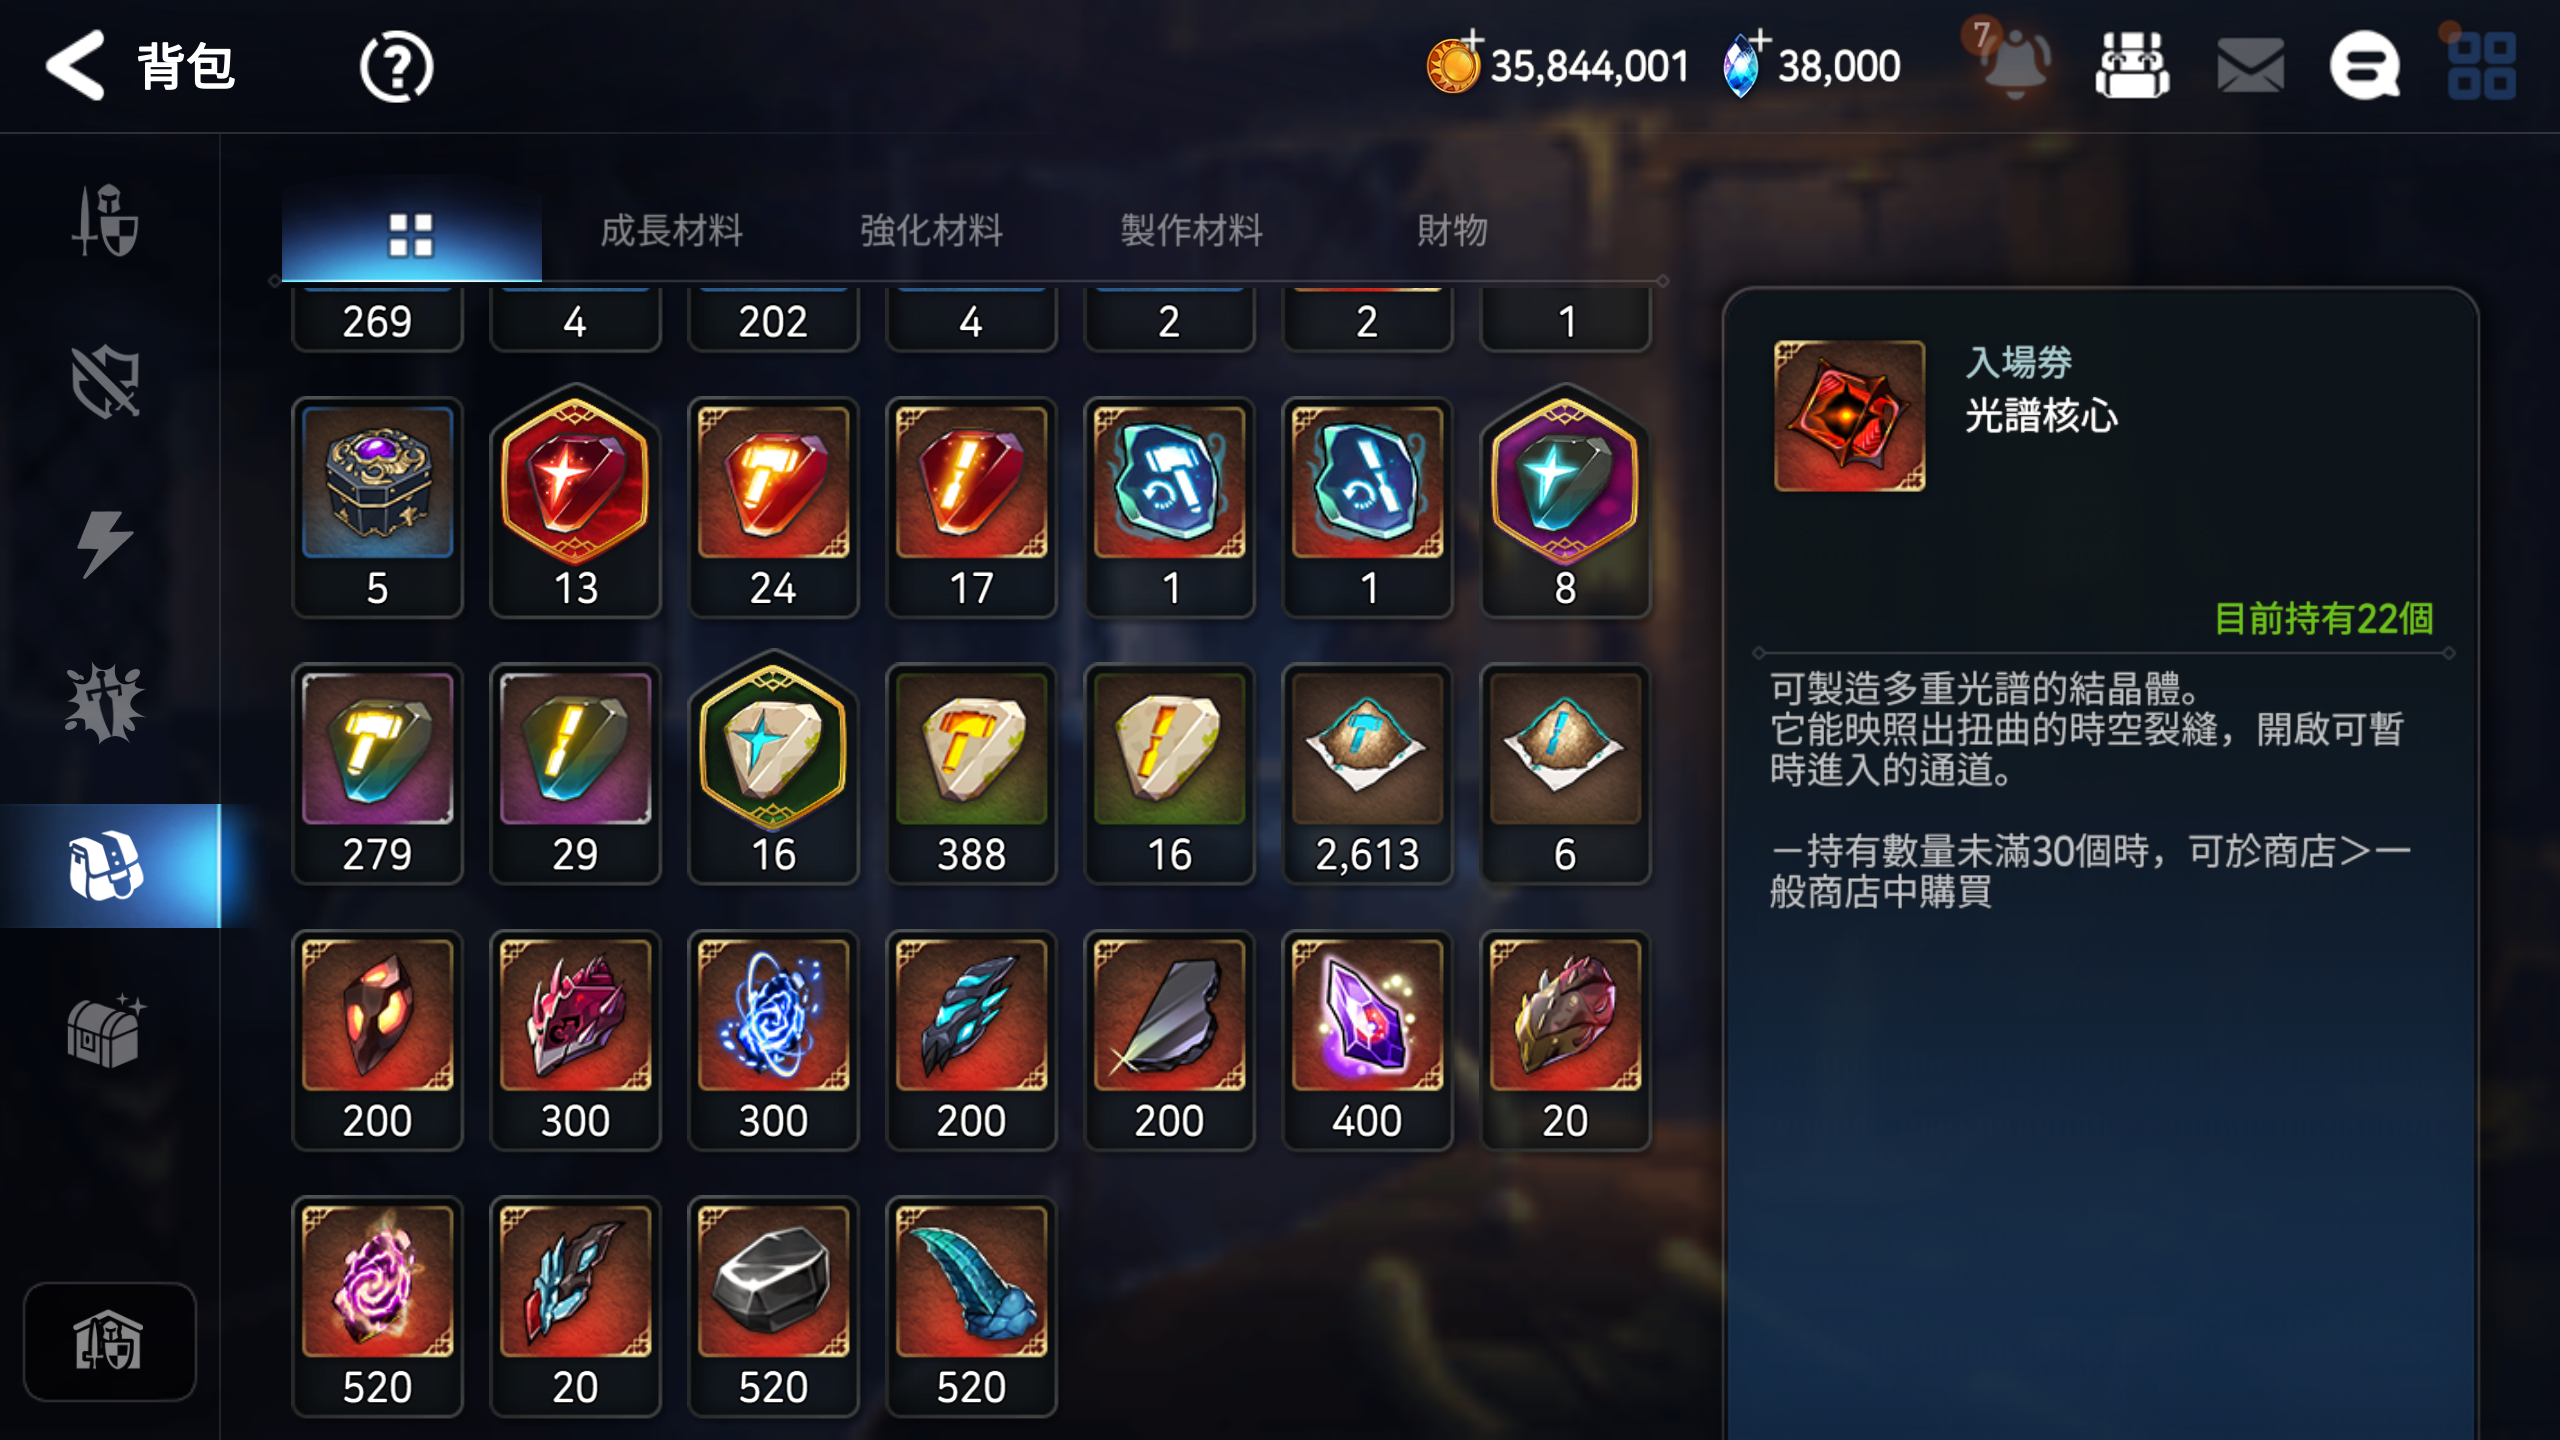Select the purple crystal item with 400

[1367, 1040]
